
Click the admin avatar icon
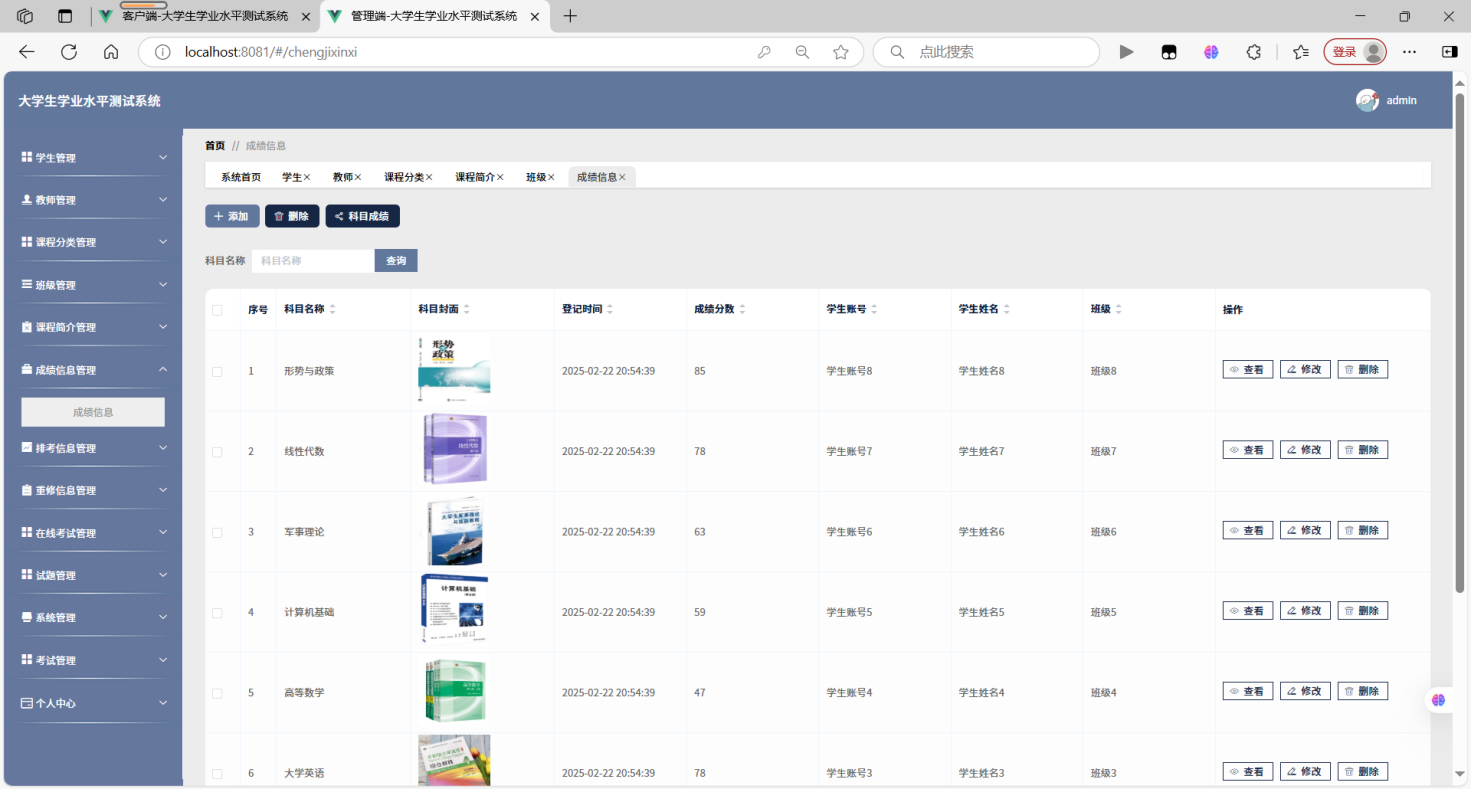click(1367, 100)
